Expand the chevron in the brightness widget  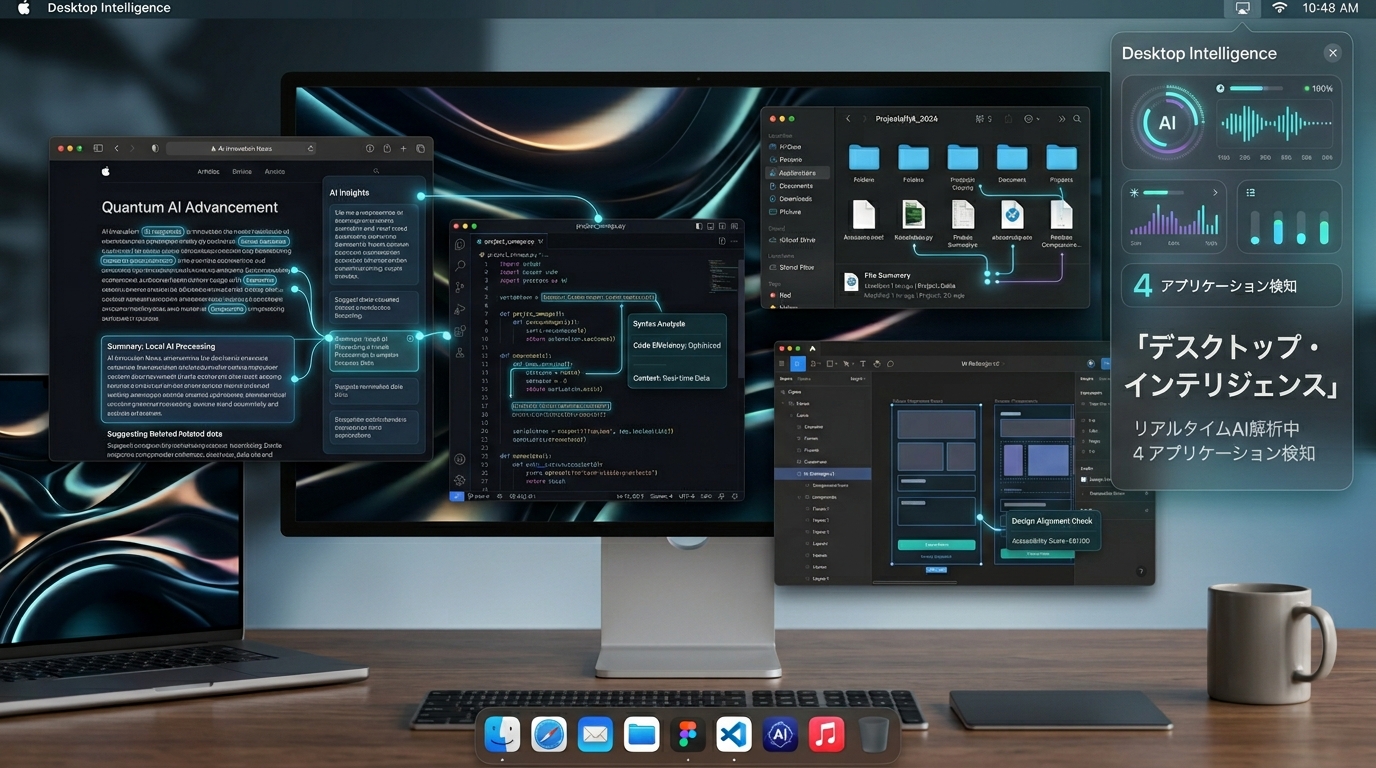pyautogui.click(x=1215, y=192)
